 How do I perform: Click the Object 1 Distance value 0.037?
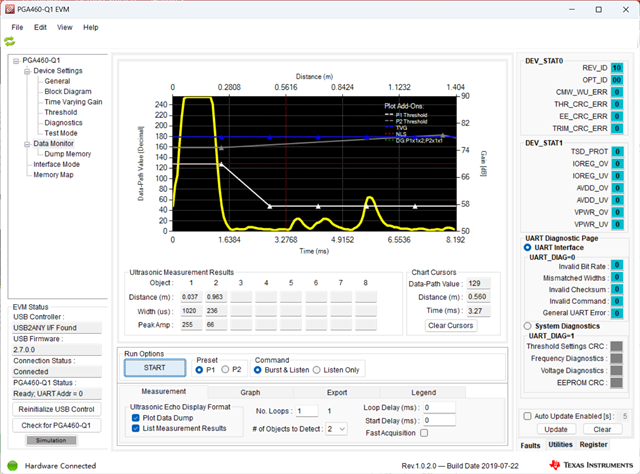point(191,297)
